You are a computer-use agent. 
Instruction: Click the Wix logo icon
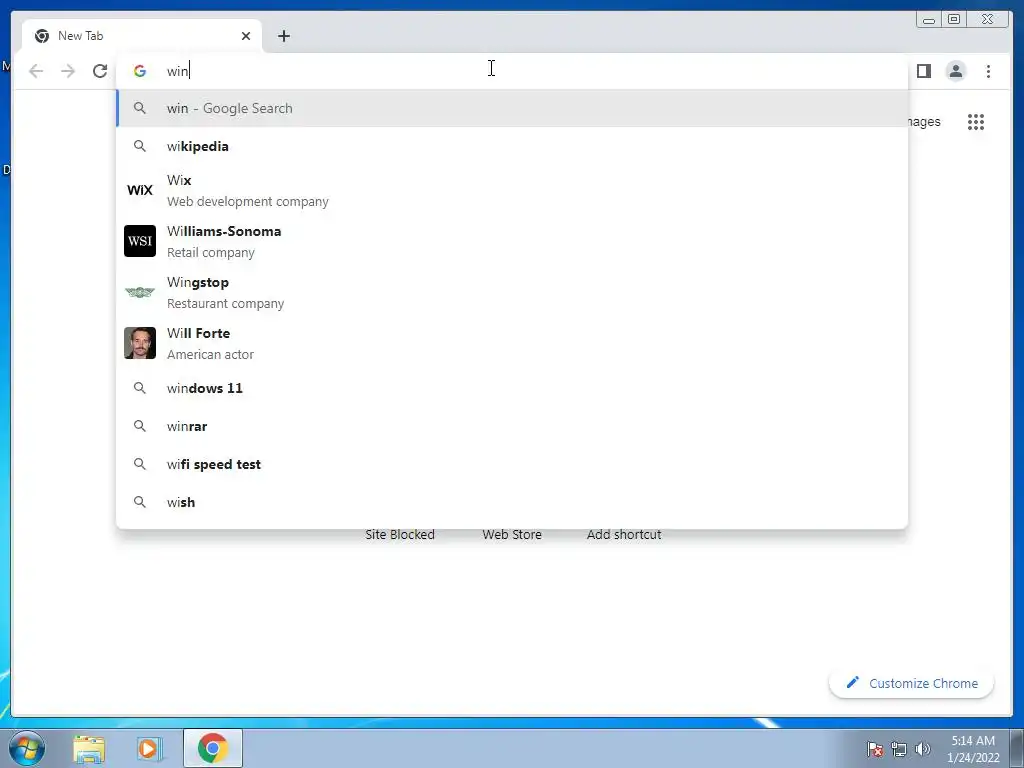140,190
